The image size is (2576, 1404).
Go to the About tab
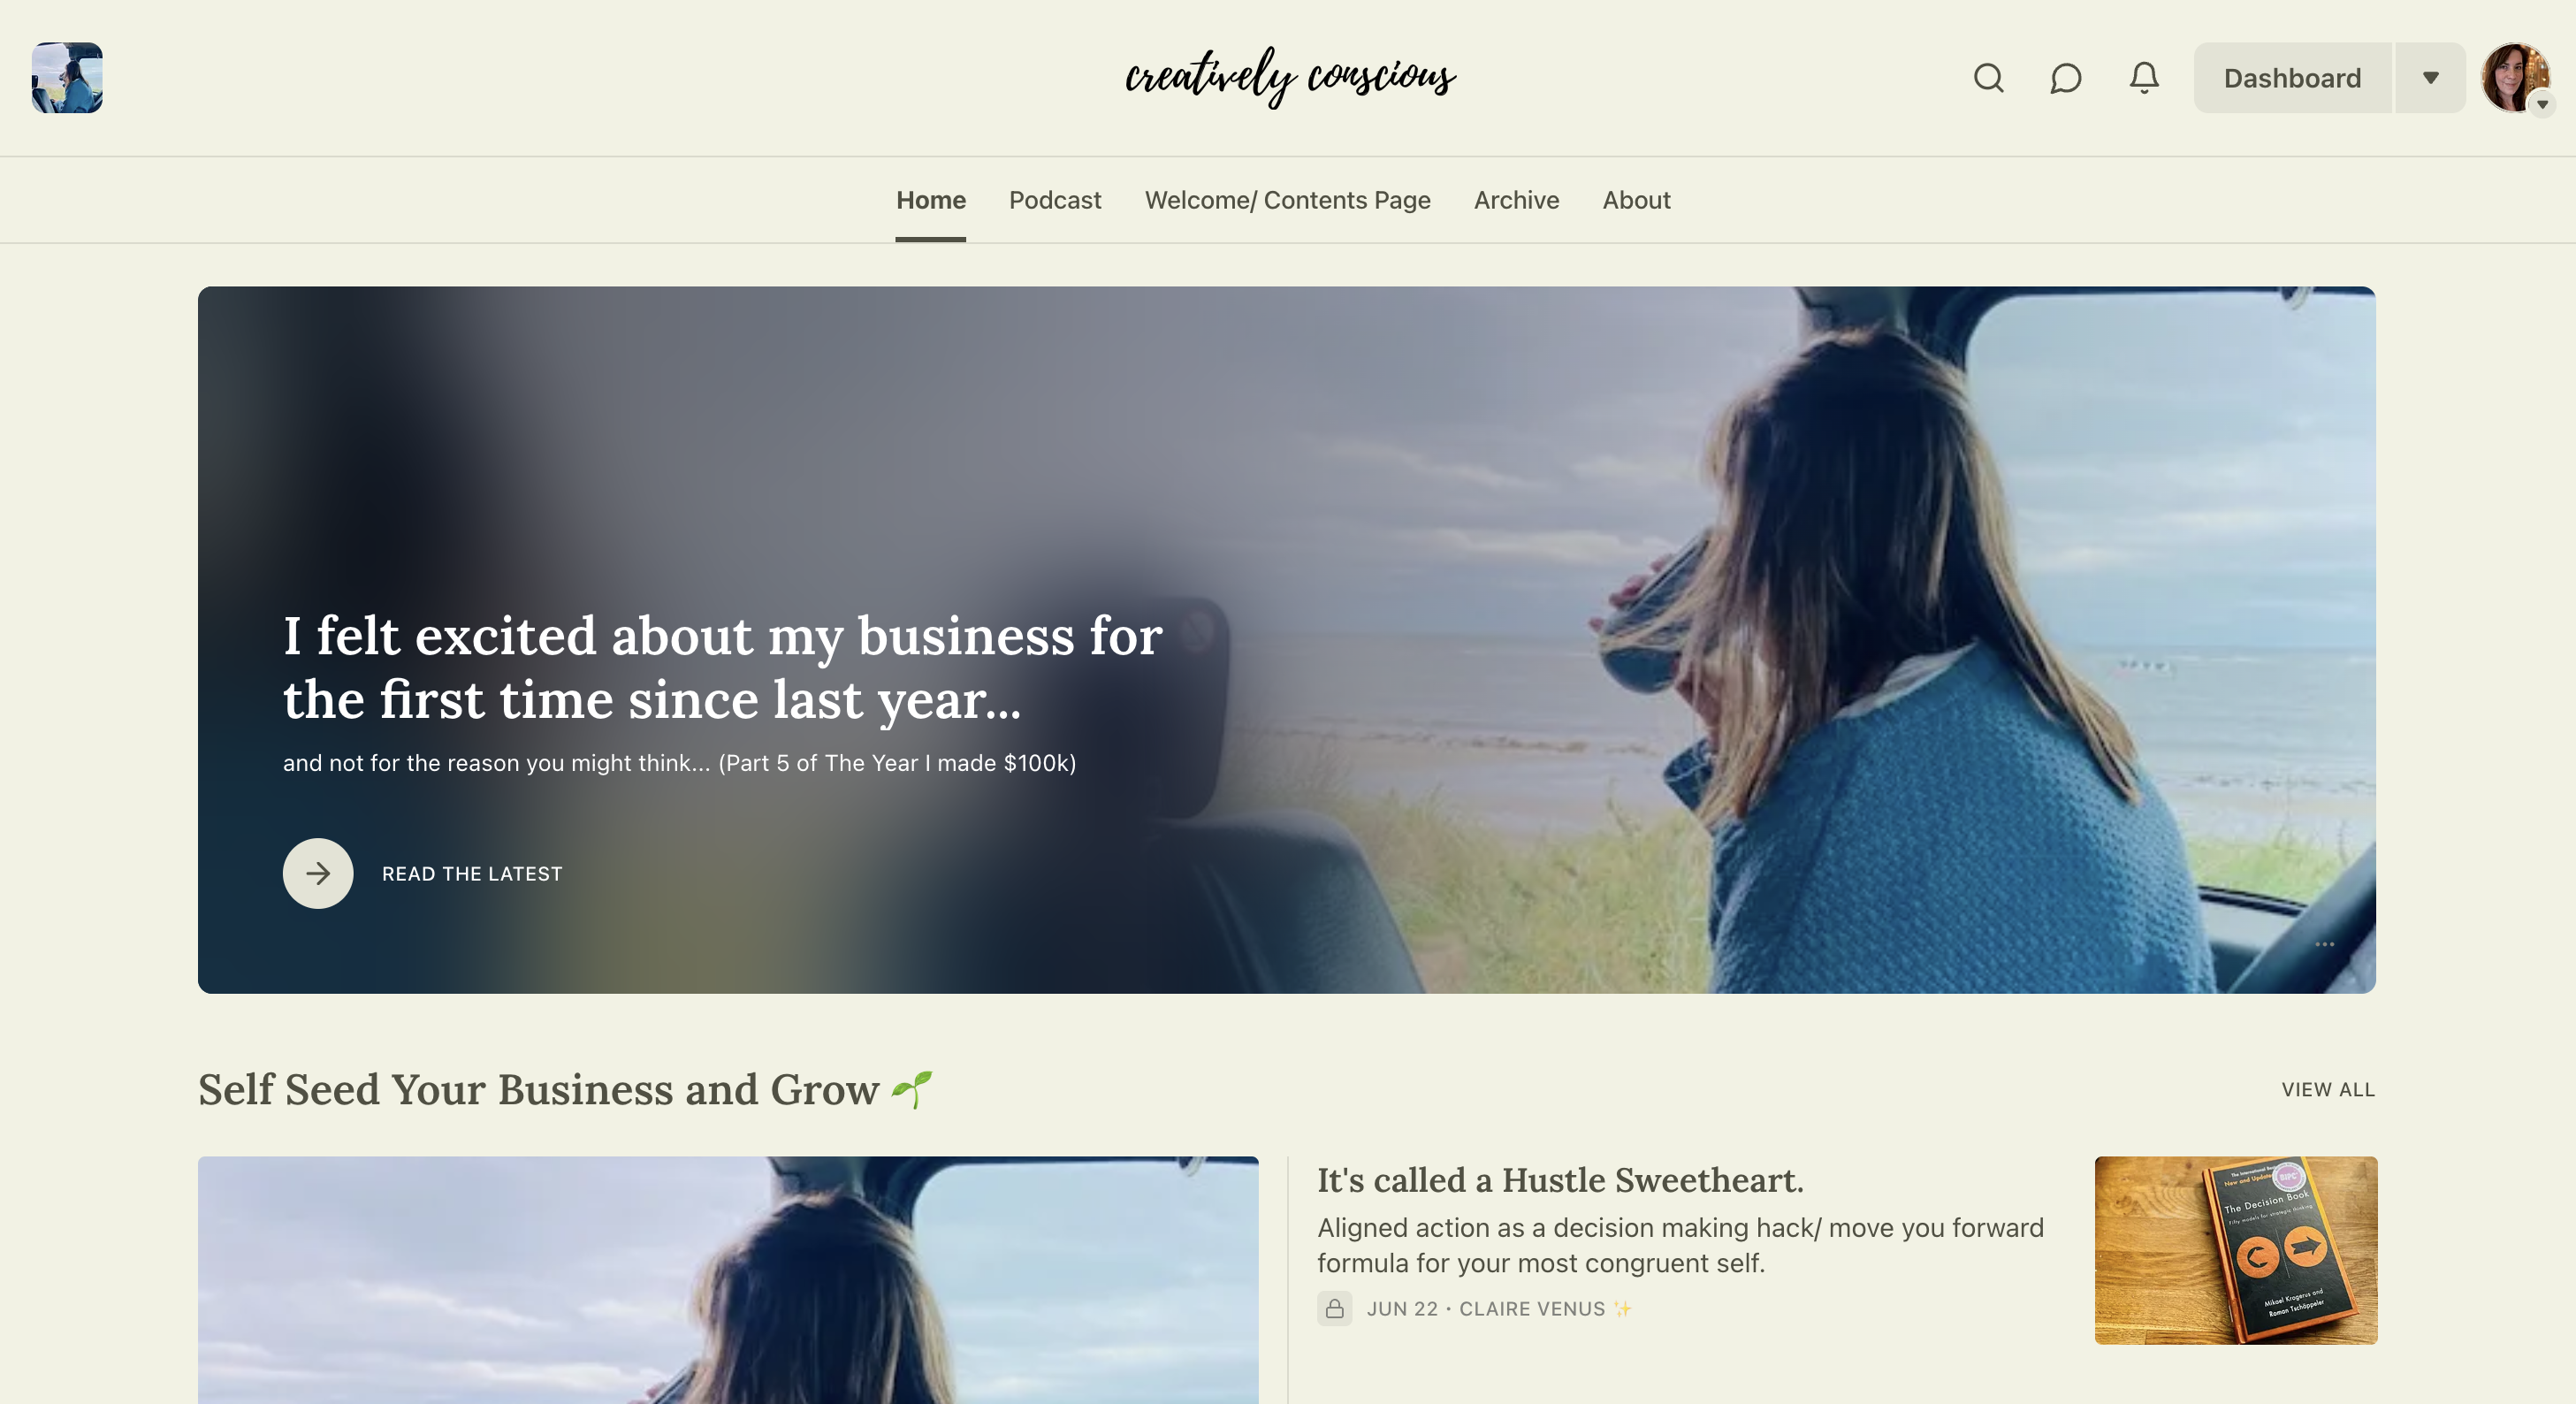click(1636, 200)
